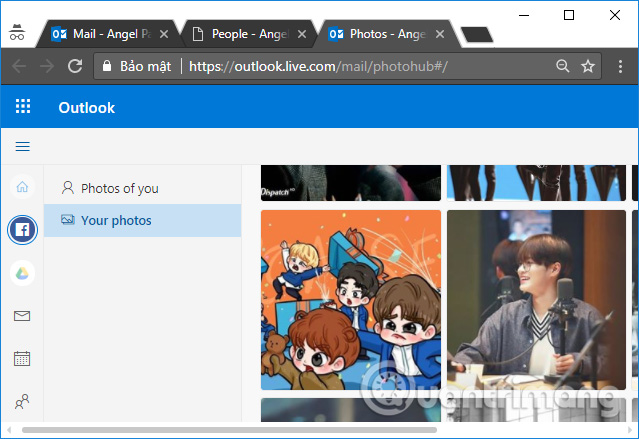Click the zoom-out magnifier in address bar
The image size is (639, 439).
[x=562, y=66]
